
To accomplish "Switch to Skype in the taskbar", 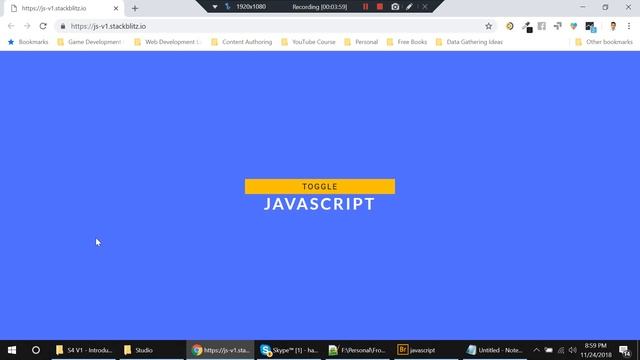I will 289,350.
